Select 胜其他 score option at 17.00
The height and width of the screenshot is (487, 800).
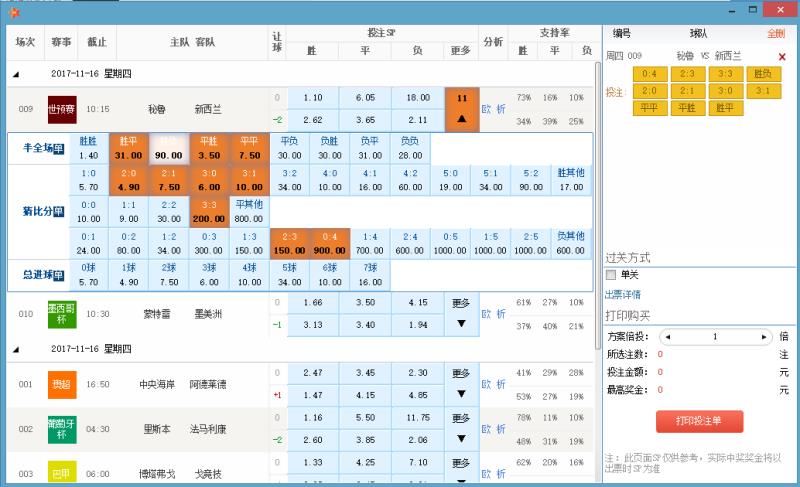coord(572,181)
